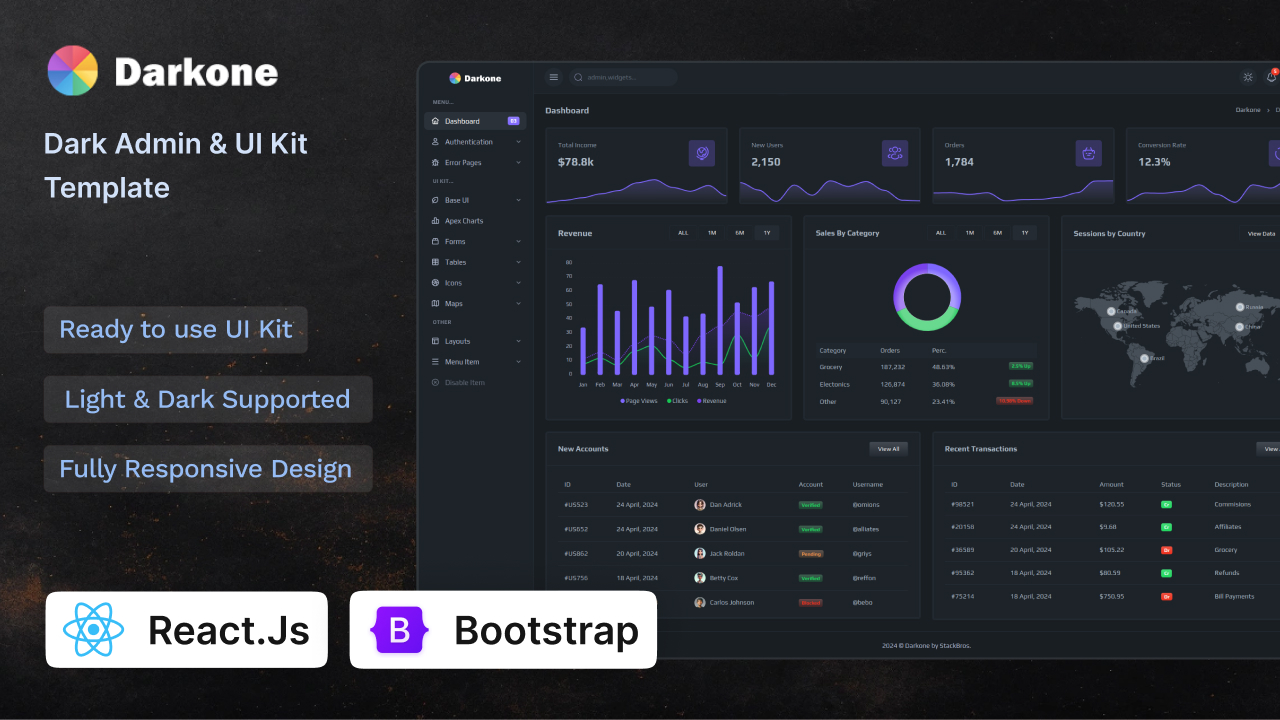Click View Data in Sessions by Country
The image size is (1280, 720).
tap(1261, 234)
